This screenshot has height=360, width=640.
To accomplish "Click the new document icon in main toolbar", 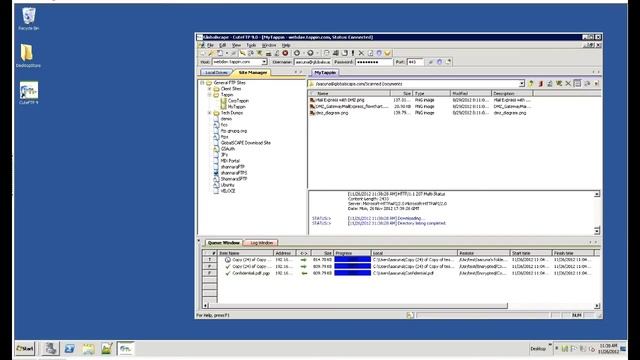I will coord(220,53).
